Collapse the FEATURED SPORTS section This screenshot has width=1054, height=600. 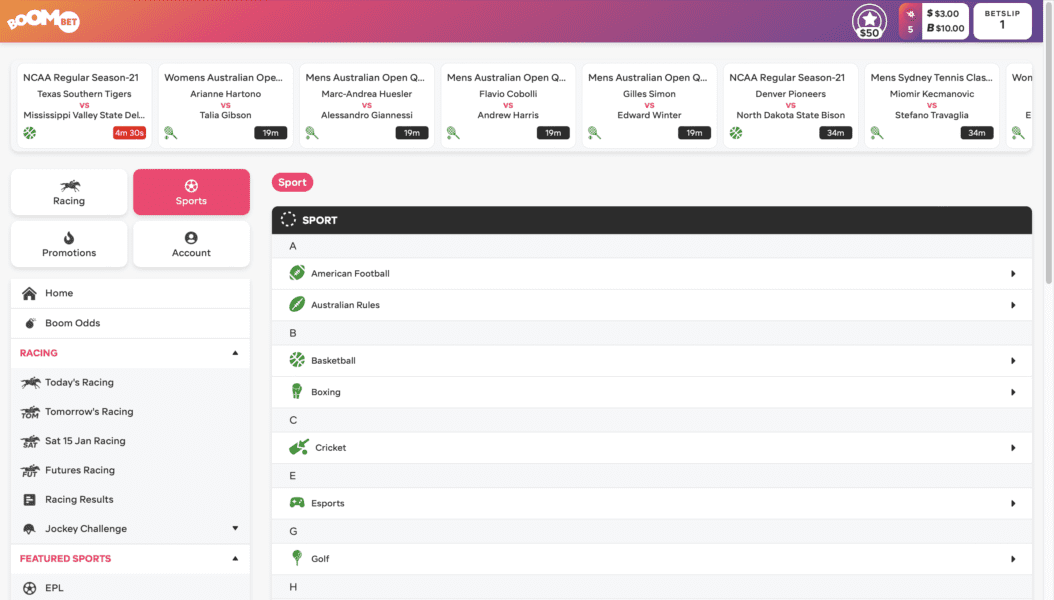236,558
